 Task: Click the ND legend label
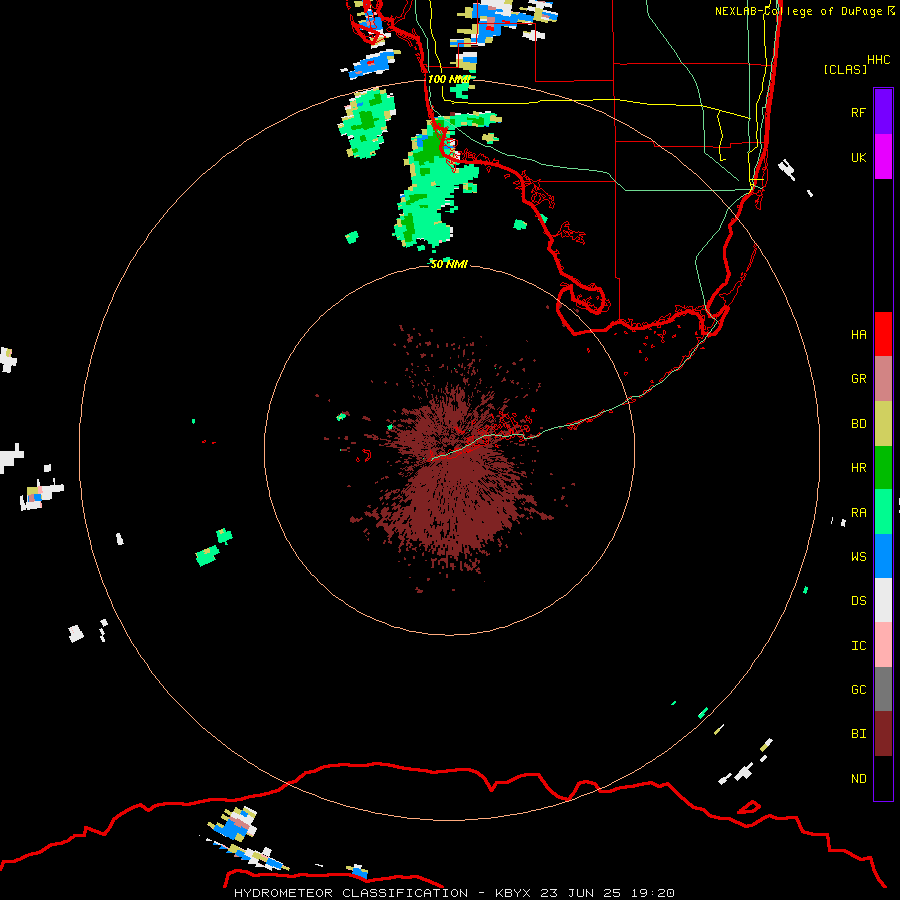click(x=858, y=778)
